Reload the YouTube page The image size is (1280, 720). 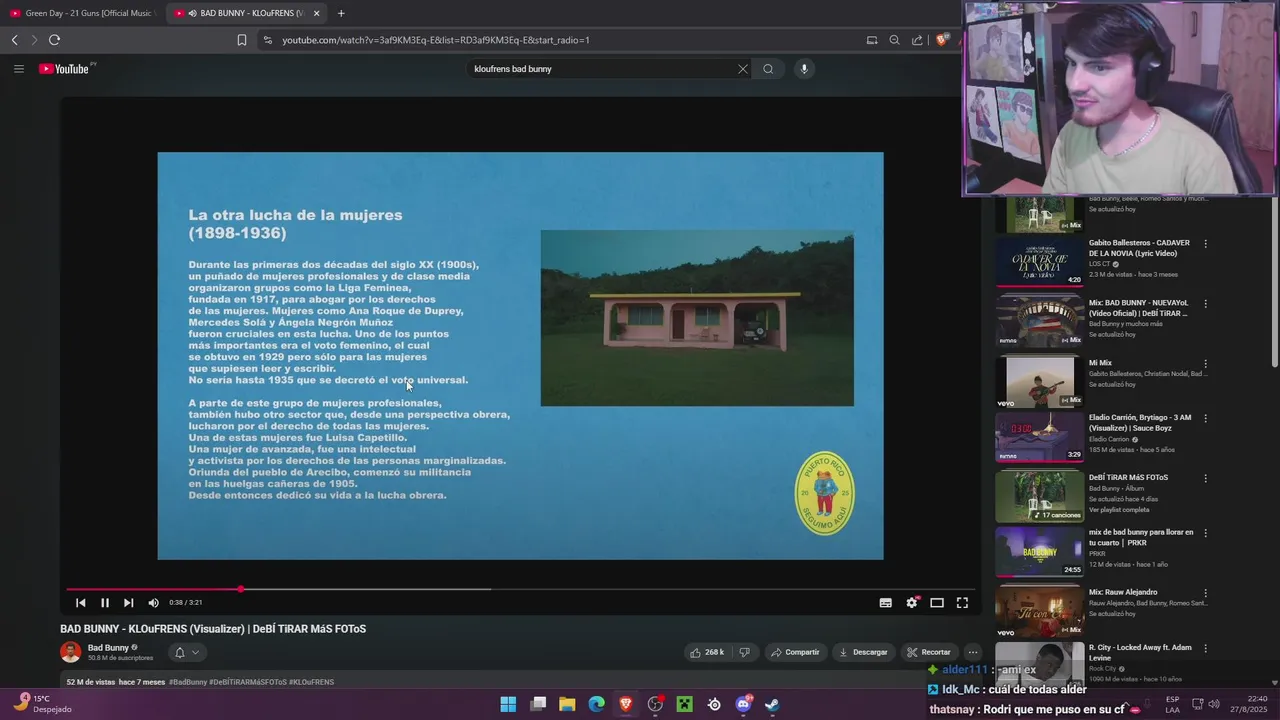pos(54,40)
